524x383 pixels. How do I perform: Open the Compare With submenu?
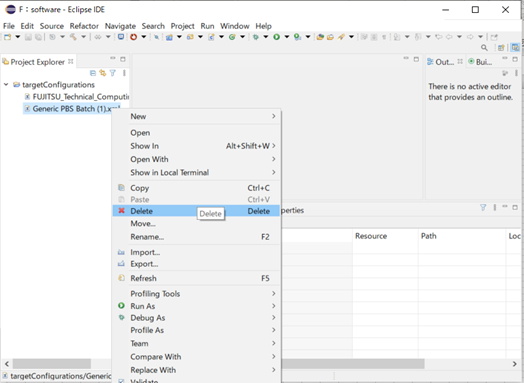196,357
